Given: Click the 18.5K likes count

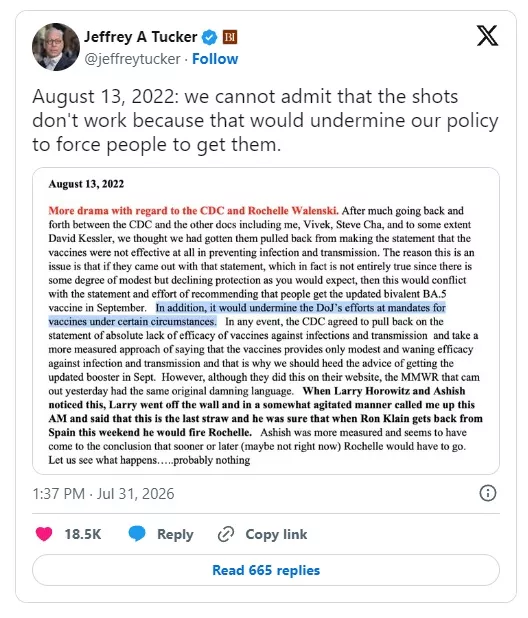Looking at the screenshot, I should (x=83, y=534).
